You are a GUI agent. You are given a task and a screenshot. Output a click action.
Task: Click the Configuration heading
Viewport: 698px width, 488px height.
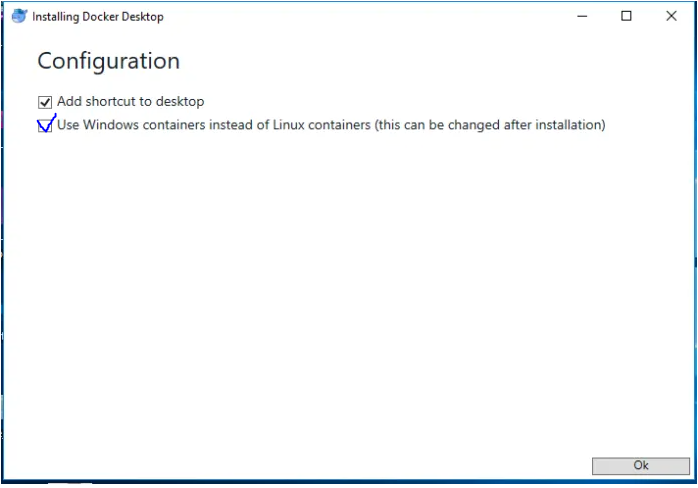pos(108,61)
